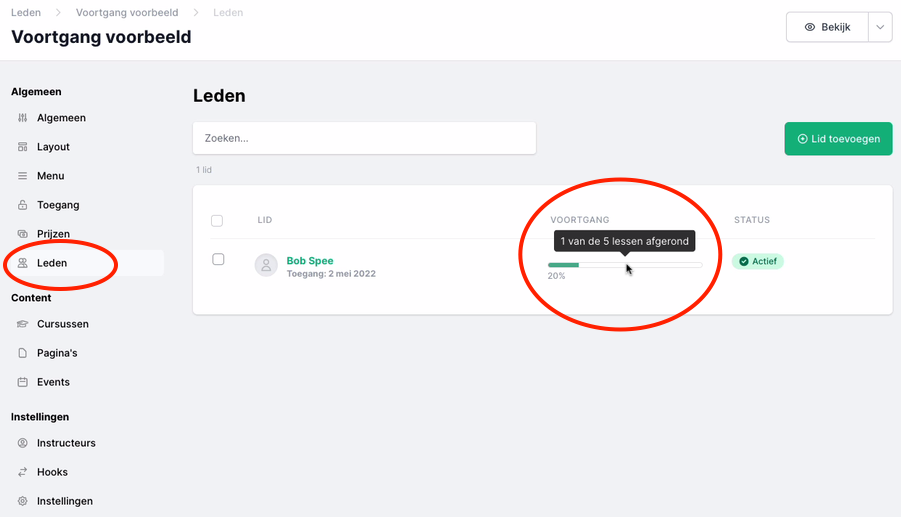
Task: Click Bob Spee's progress bar
Action: point(625,265)
